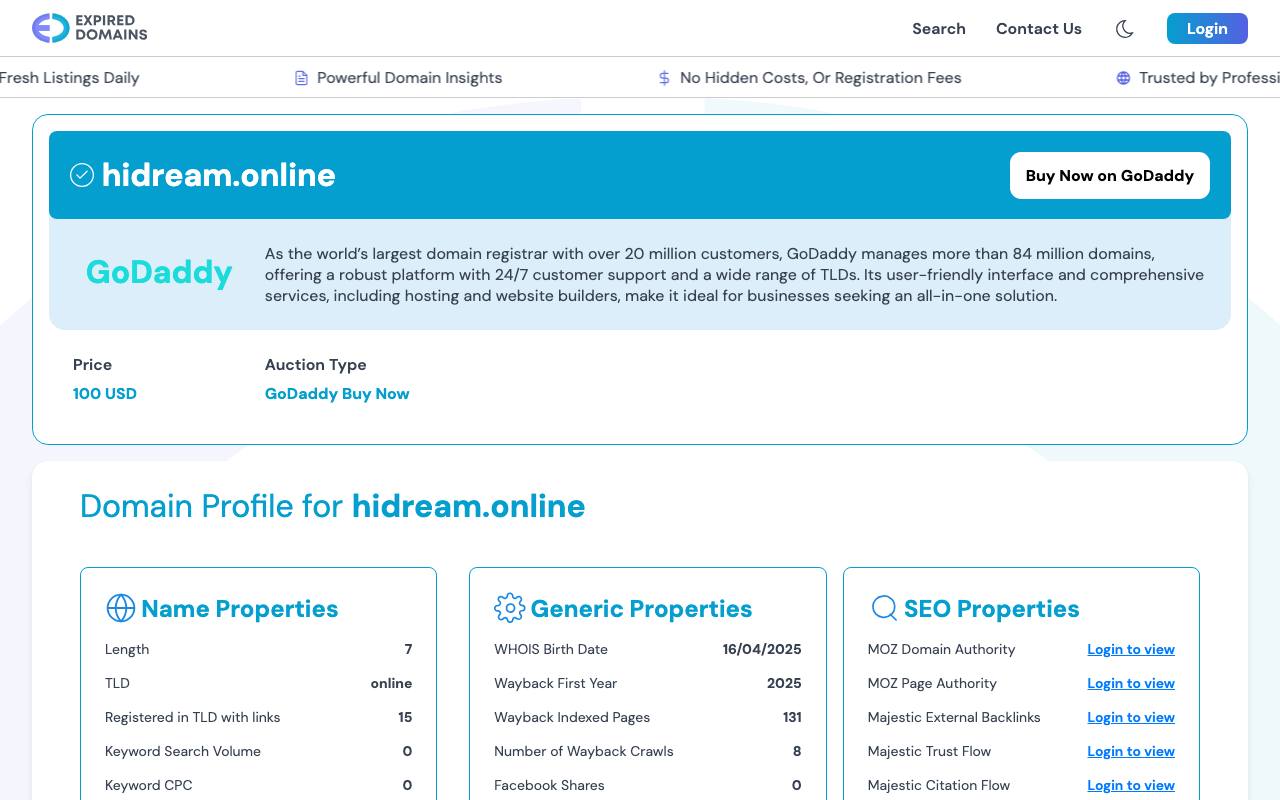Click the 100 USD price value

pyautogui.click(x=105, y=394)
